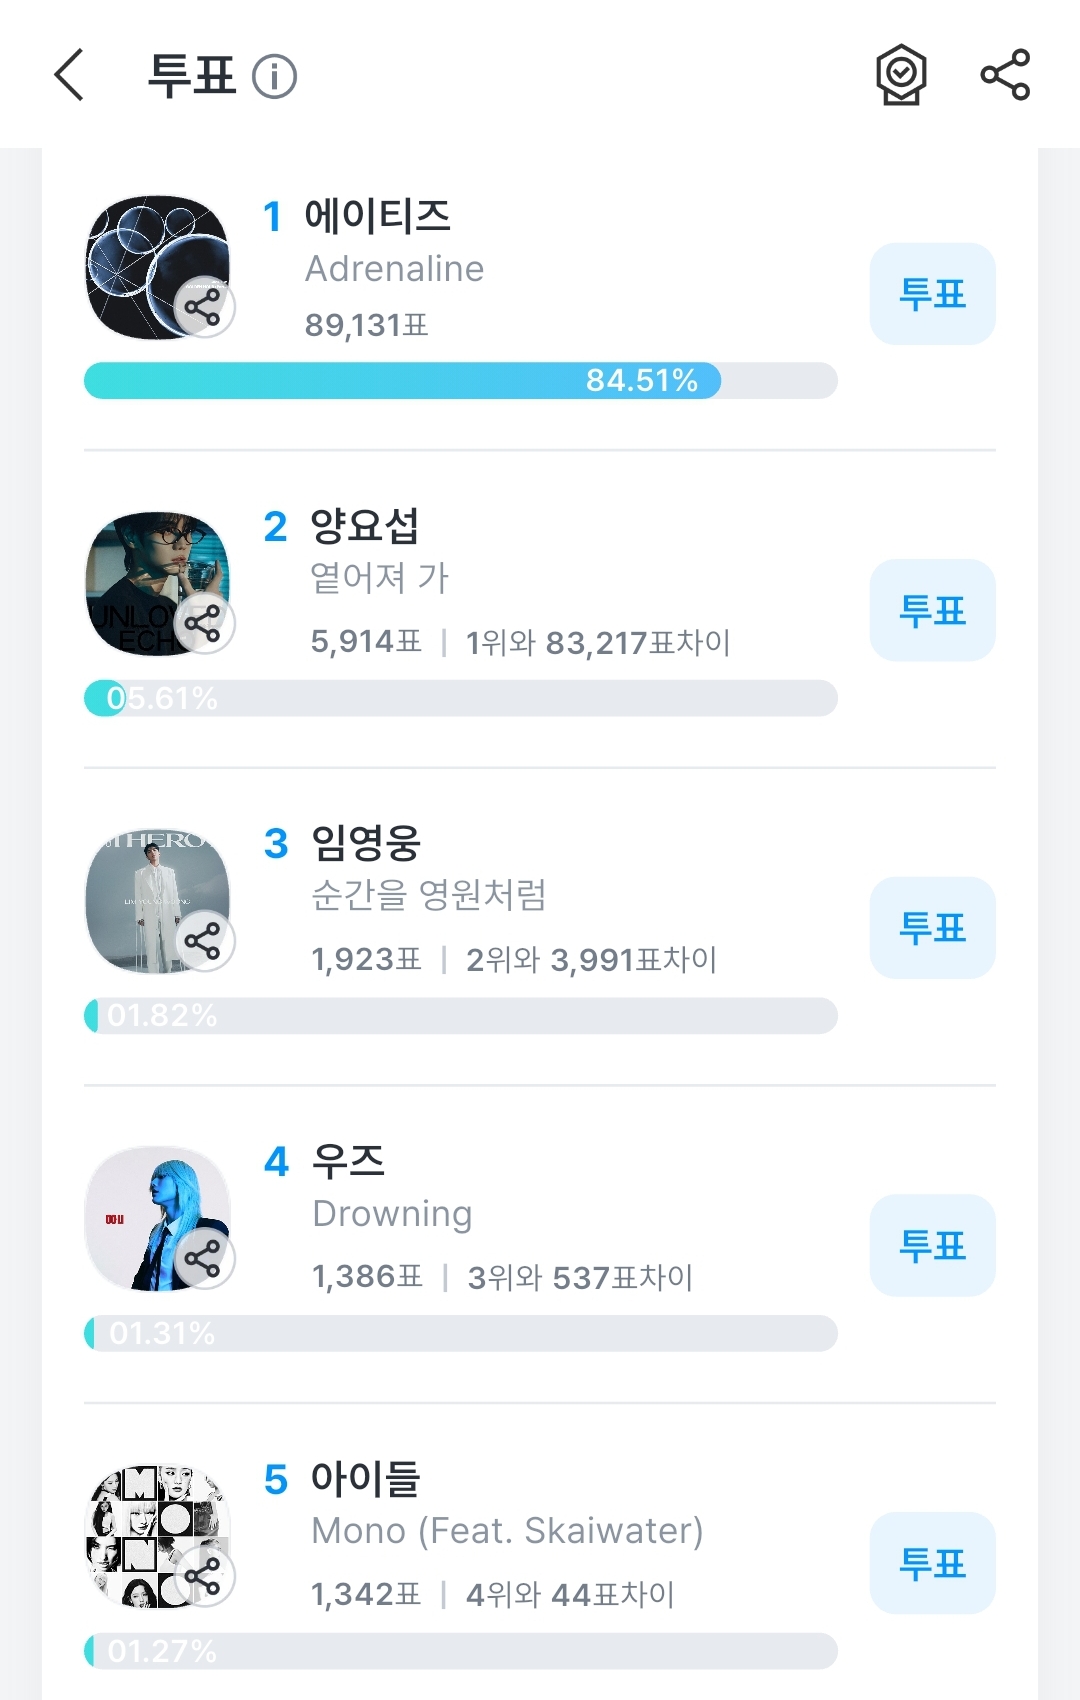
Task: Share the 에이티즈 Adrenaline entry
Action: pos(204,307)
